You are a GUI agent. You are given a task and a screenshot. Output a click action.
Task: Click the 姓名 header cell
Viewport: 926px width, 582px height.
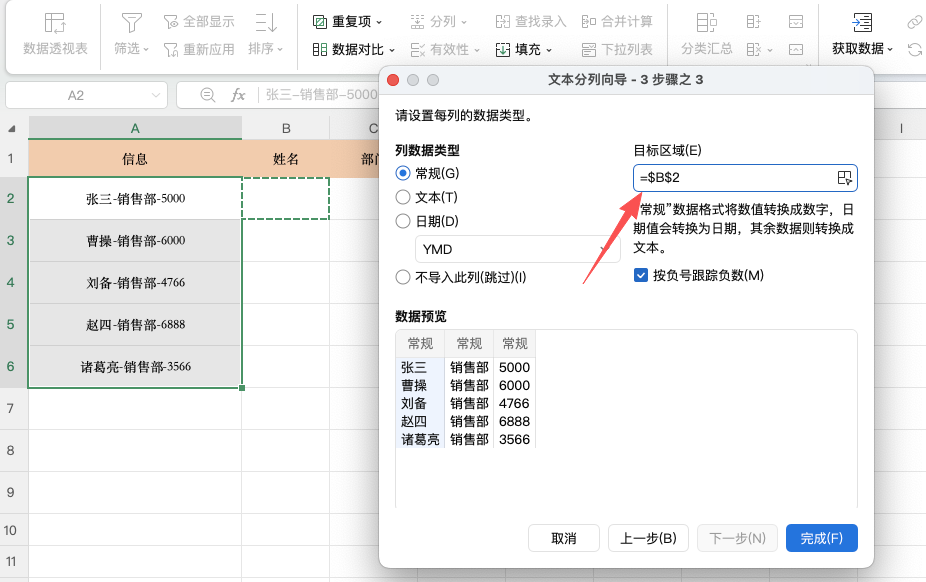[x=286, y=159]
